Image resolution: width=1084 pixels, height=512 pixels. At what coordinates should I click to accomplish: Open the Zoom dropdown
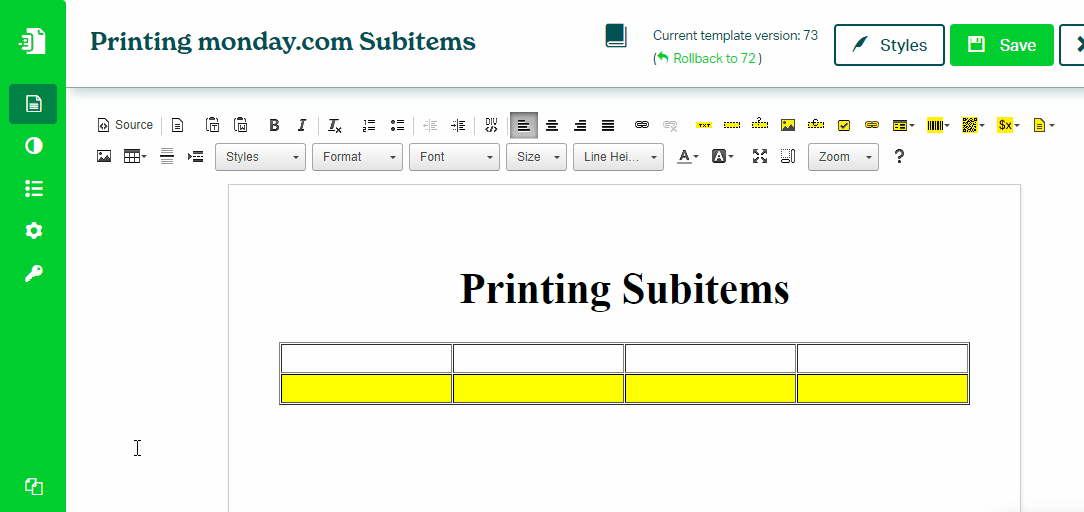(843, 157)
